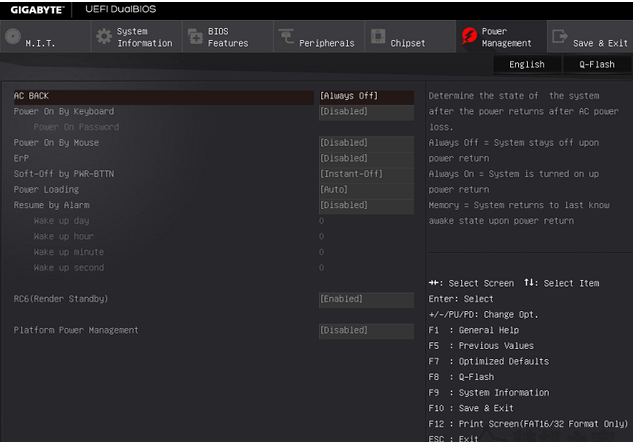This screenshot has height=442, width=633.
Task: Click the GIGABYTE logo
Action: [37, 10]
